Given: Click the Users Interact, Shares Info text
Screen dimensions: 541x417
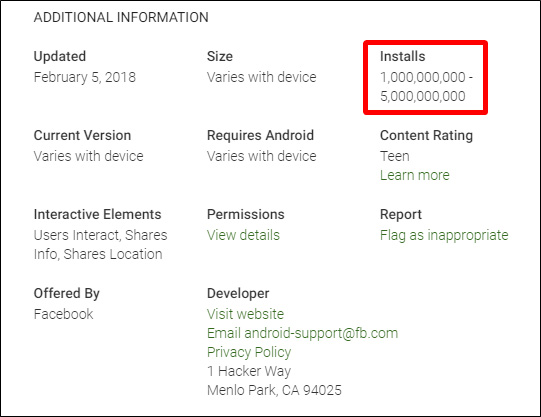Looking at the screenshot, I should coord(100,245).
